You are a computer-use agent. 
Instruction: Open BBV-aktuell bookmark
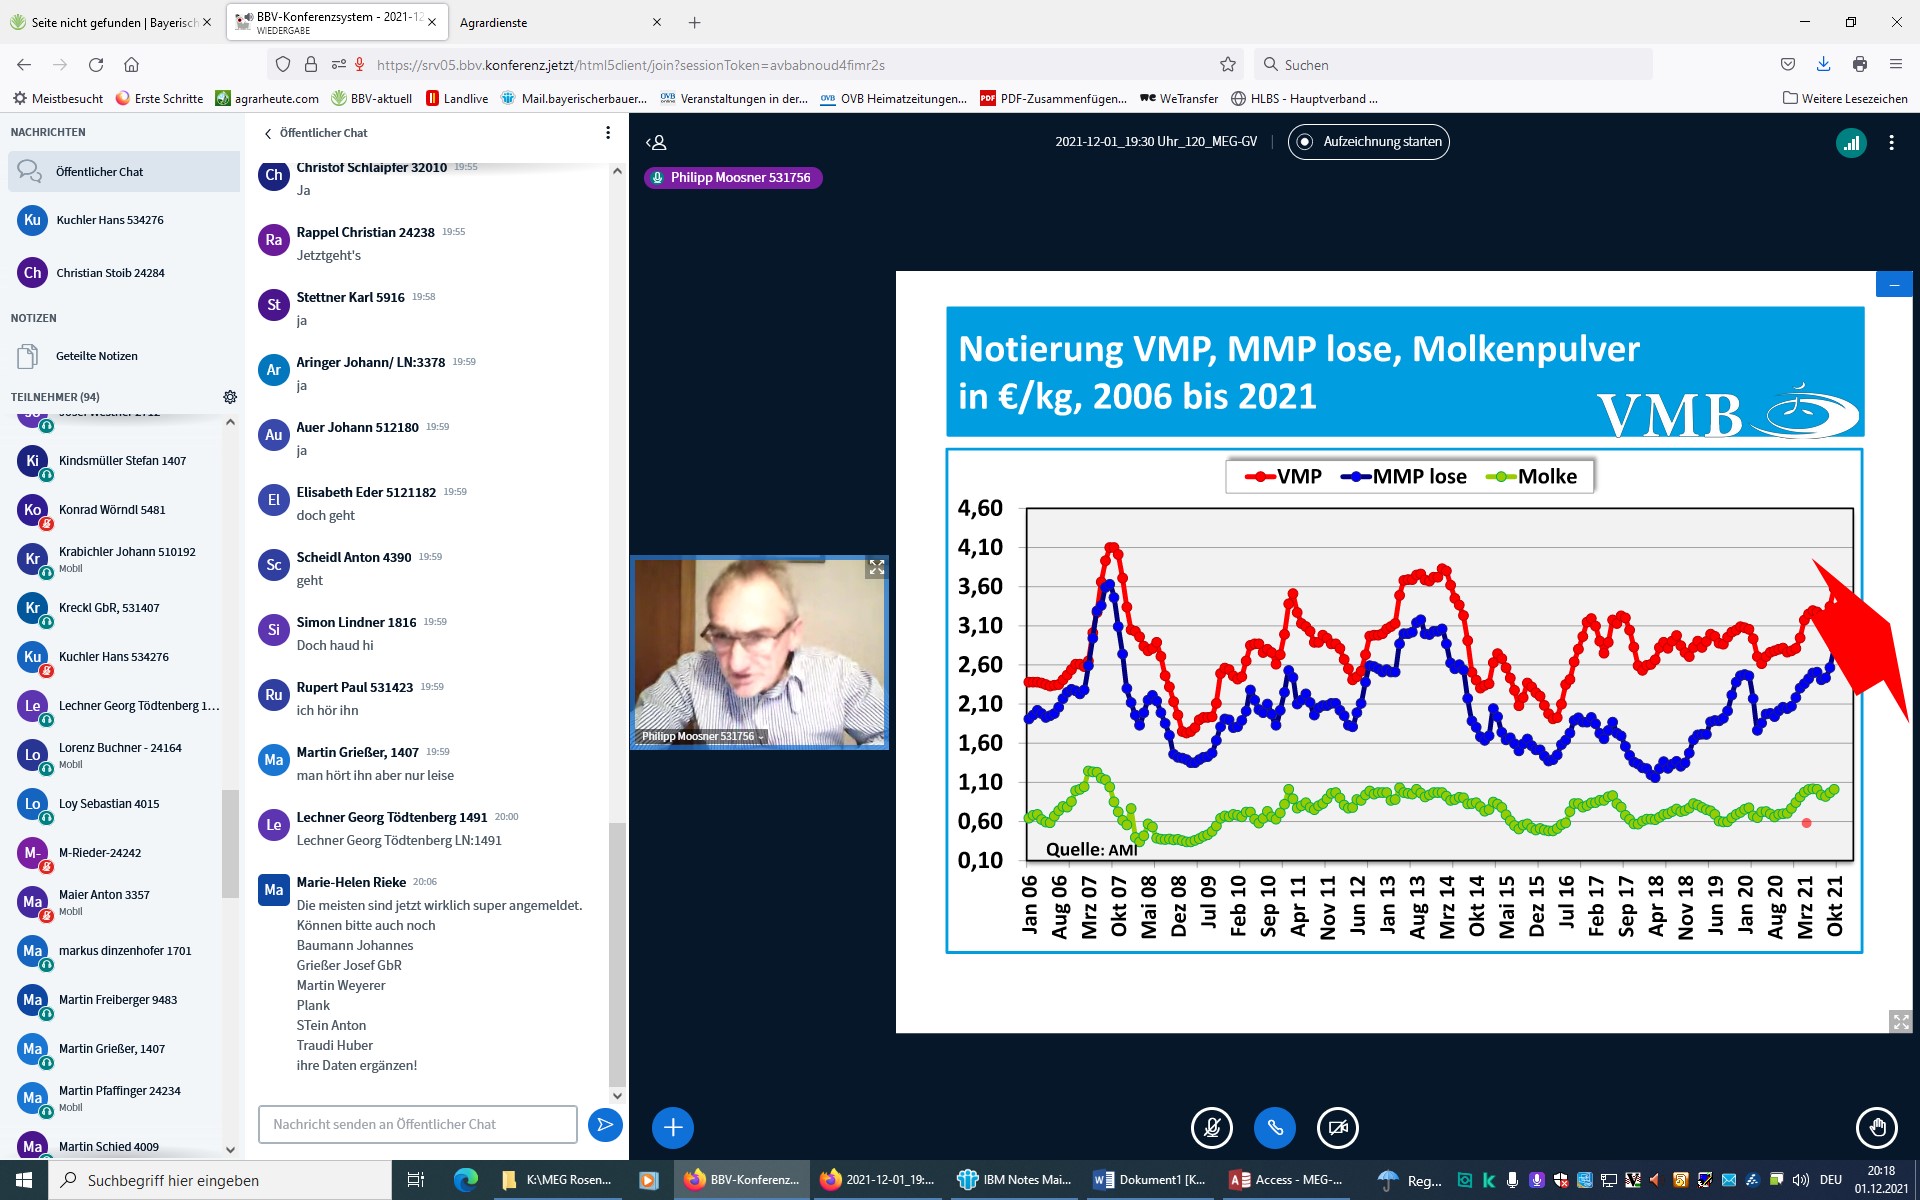[372, 99]
